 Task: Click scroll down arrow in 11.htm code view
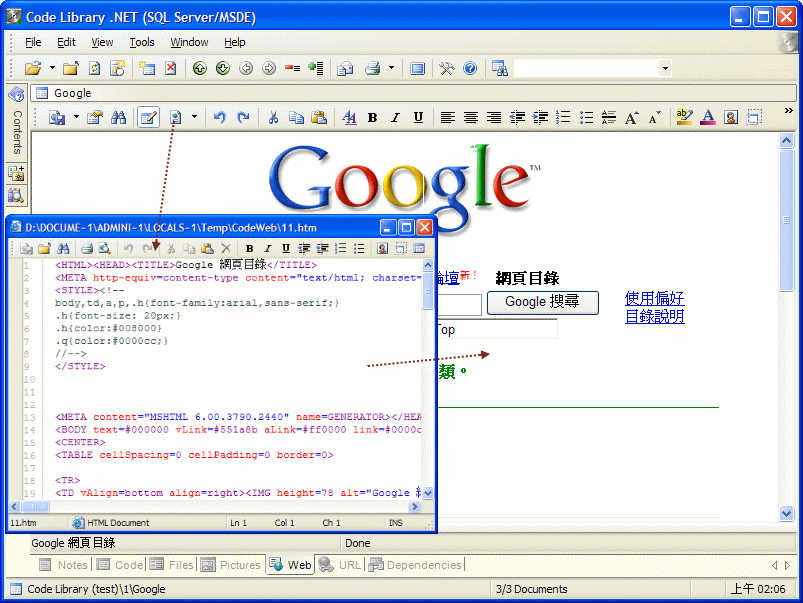[428, 493]
